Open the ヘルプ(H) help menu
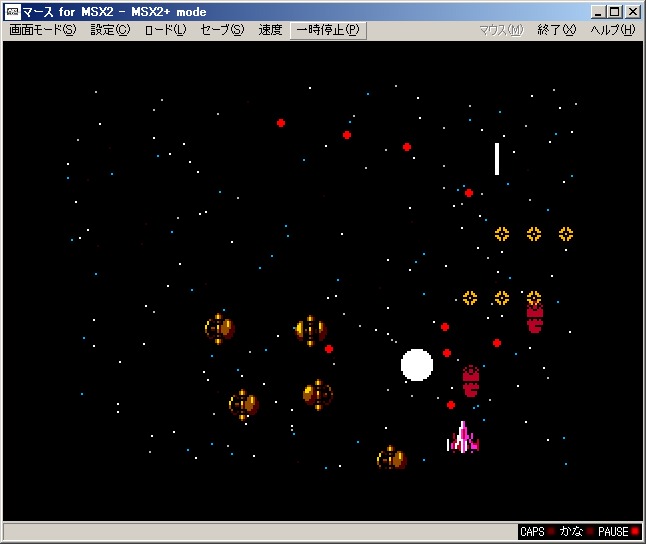This screenshot has width=646, height=544. (612, 30)
